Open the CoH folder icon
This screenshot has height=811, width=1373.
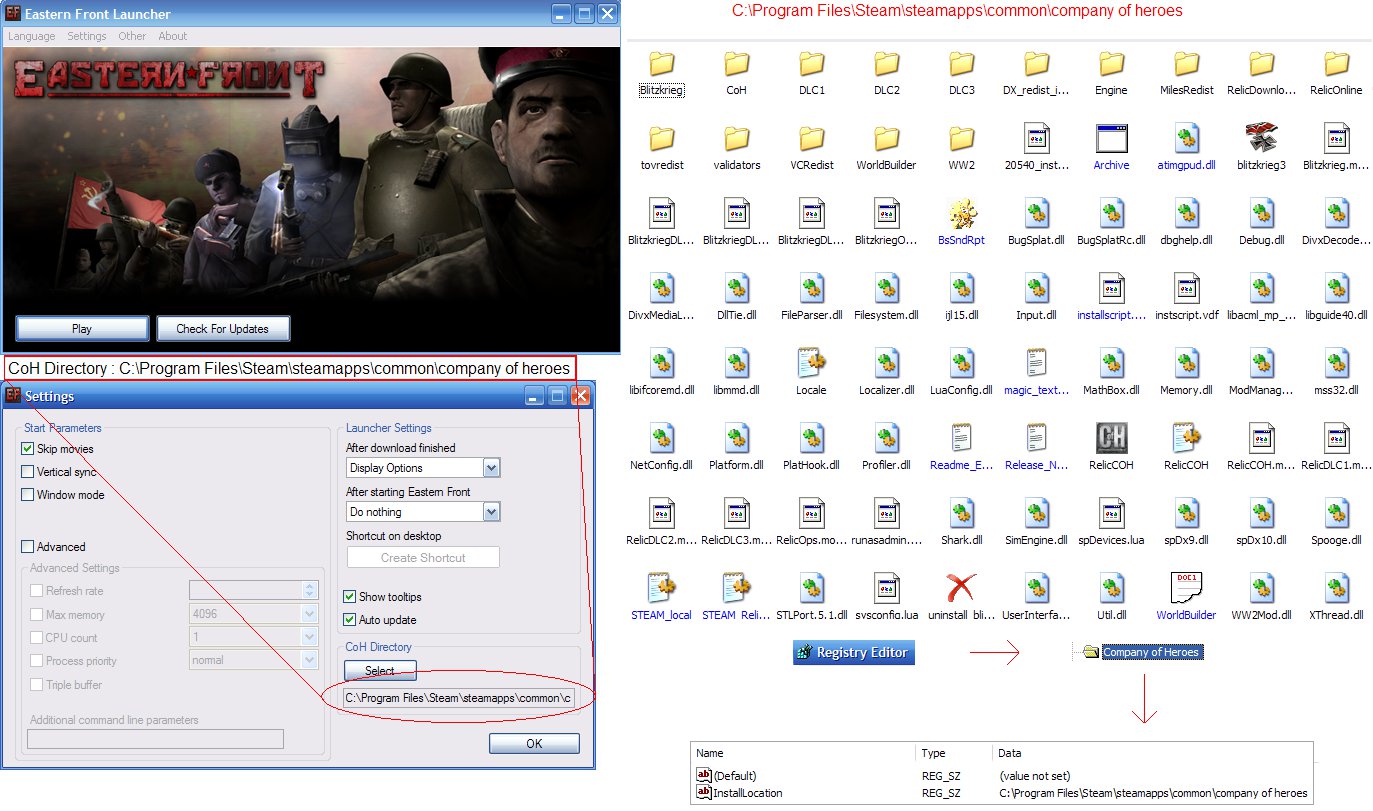click(x=737, y=64)
